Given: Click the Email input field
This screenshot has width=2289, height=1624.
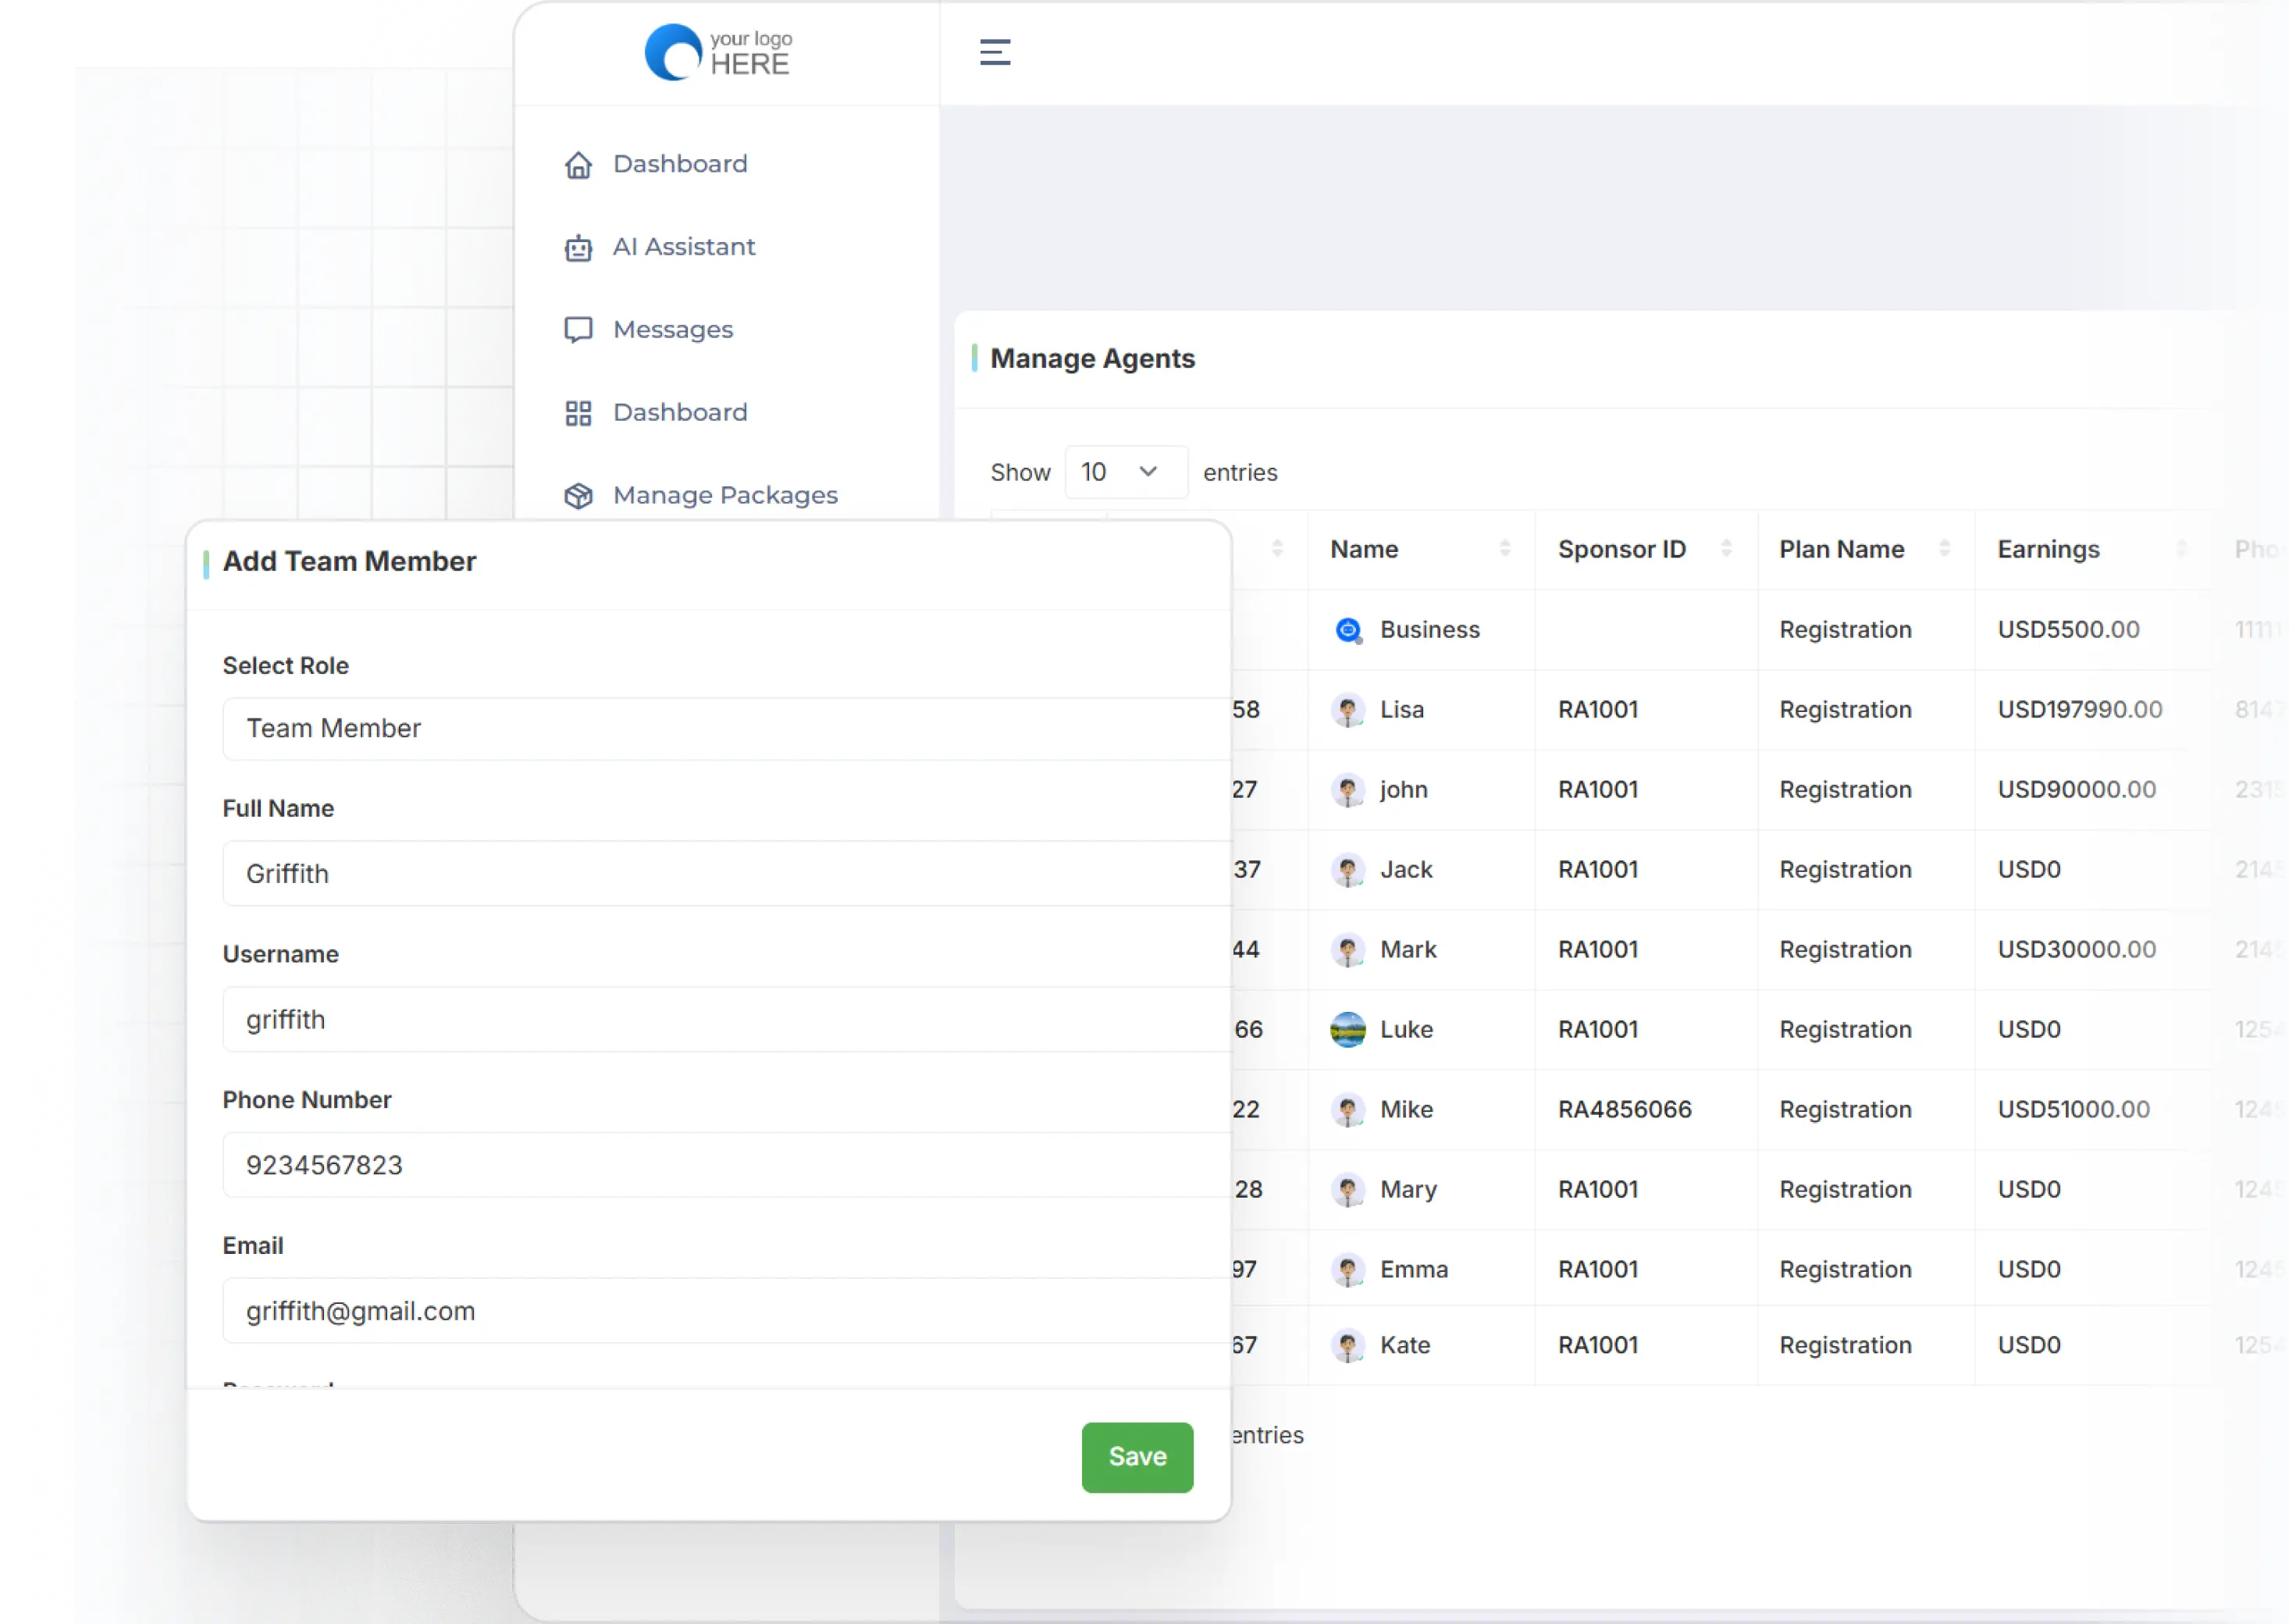Looking at the screenshot, I should [727, 1311].
